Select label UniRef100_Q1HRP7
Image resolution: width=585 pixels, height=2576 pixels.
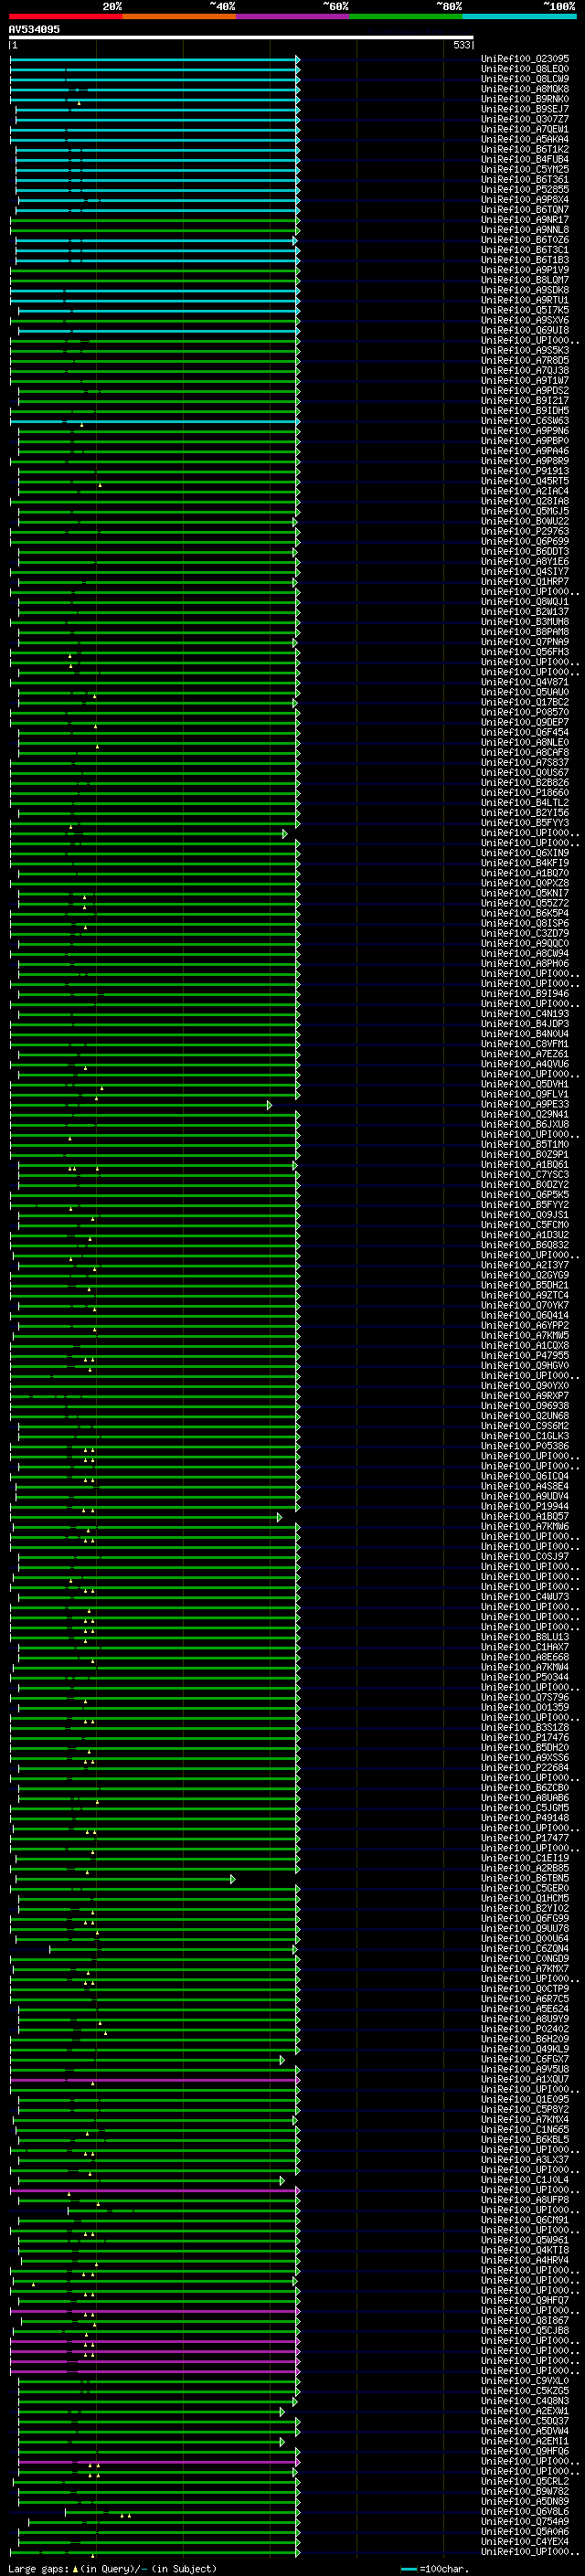point(525,582)
